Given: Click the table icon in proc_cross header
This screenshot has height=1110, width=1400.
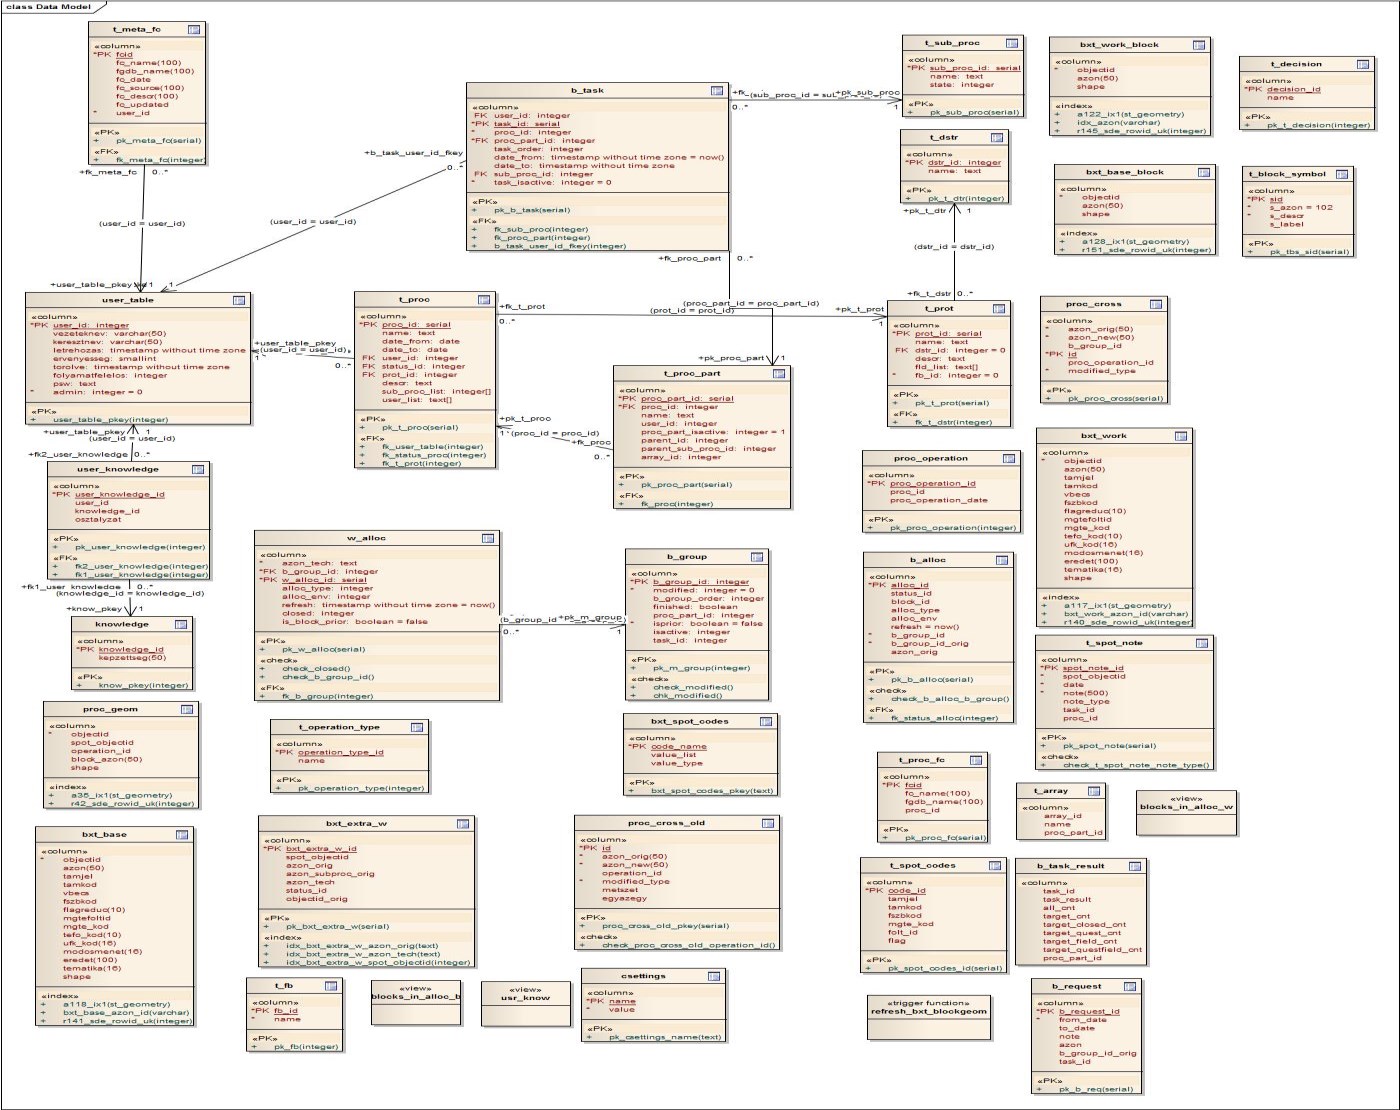Looking at the screenshot, I should pos(1154,304).
